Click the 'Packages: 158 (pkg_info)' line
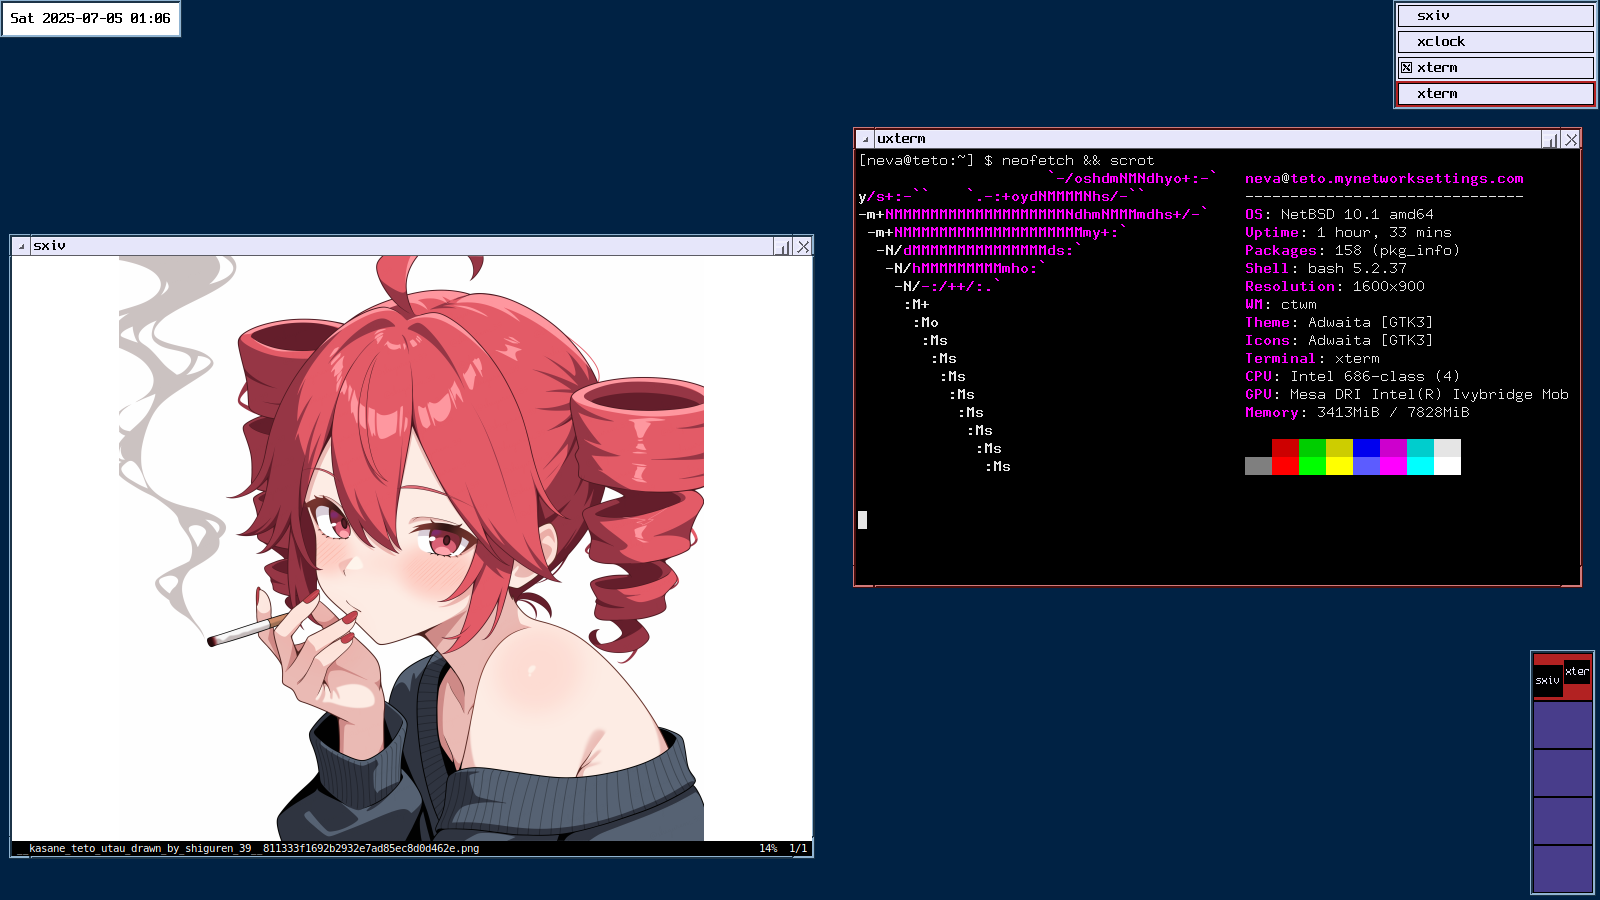 tap(1352, 251)
